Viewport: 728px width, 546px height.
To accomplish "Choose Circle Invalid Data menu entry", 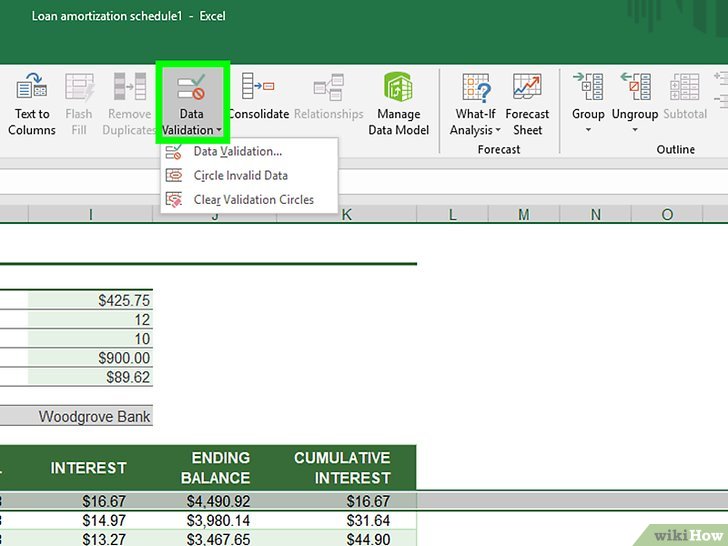I will [x=249, y=176].
